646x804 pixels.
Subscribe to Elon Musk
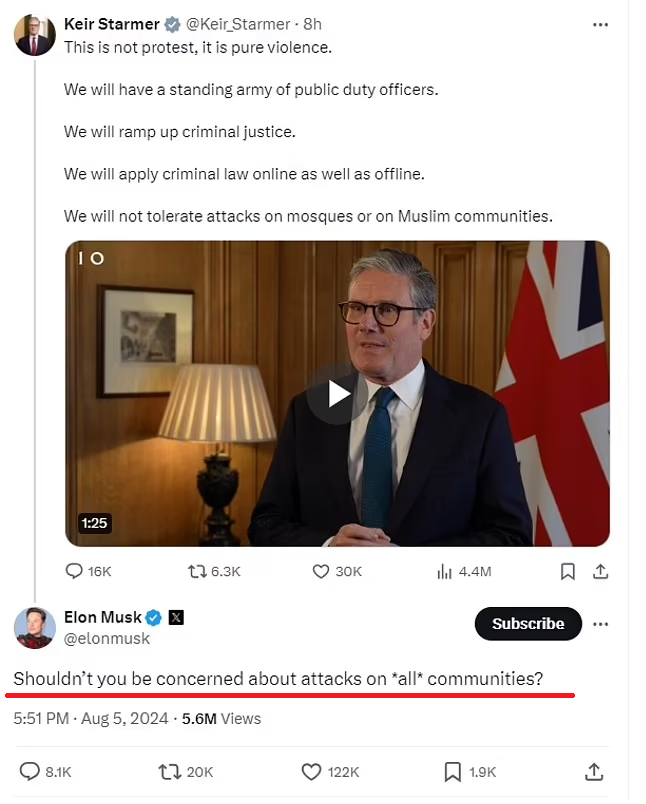point(527,624)
